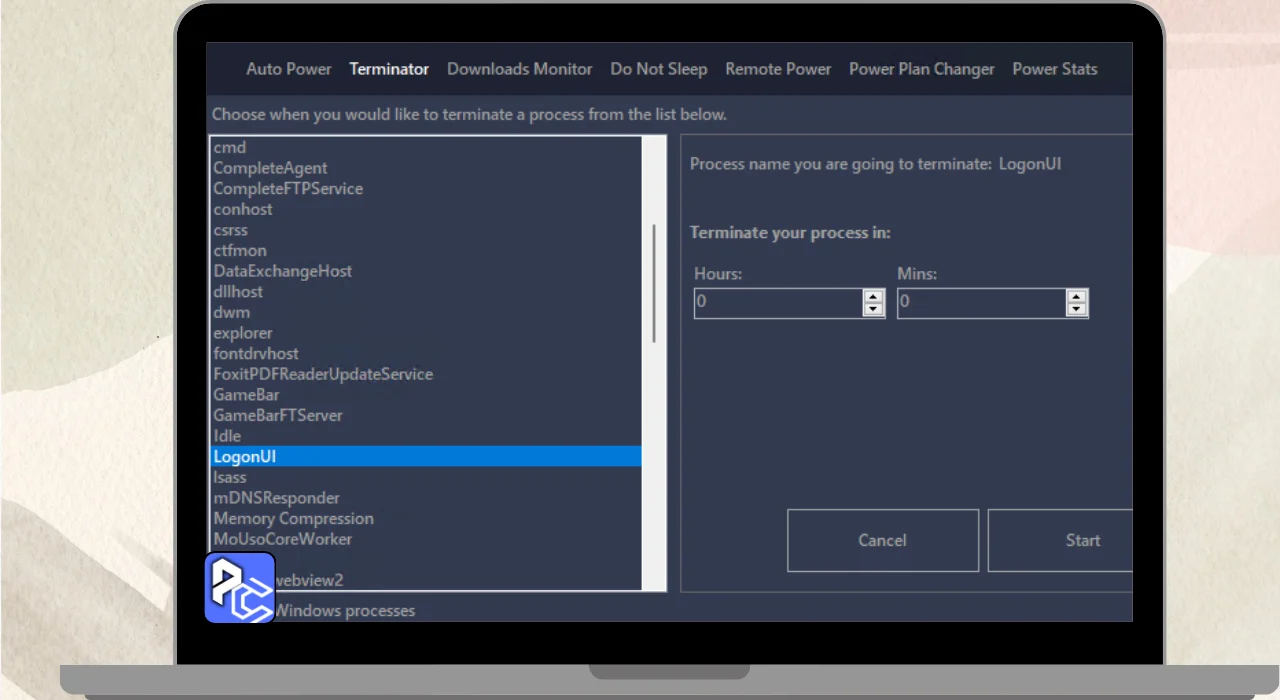Decrease the Mins value with down arrow
Viewport: 1280px width, 700px height.
coord(1076,309)
